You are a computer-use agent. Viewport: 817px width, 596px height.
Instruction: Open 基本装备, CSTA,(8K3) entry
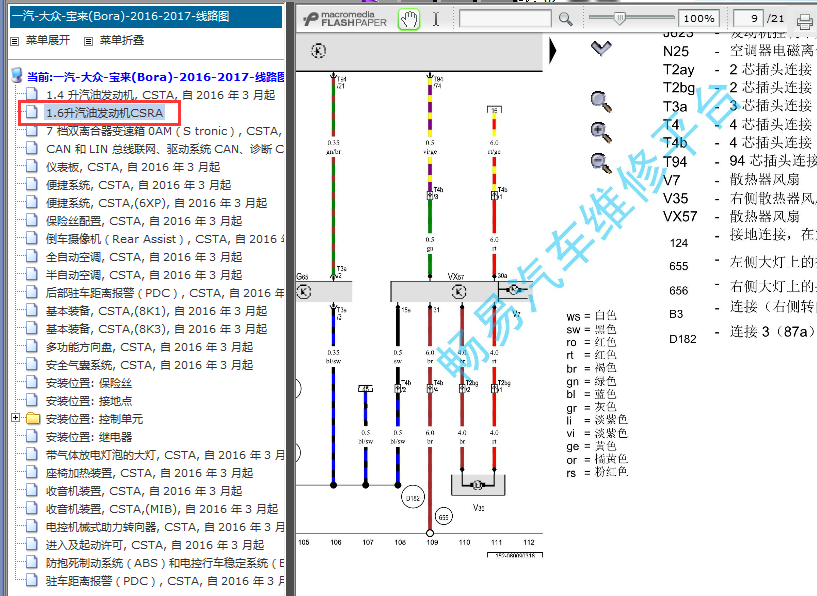[x=156, y=329]
